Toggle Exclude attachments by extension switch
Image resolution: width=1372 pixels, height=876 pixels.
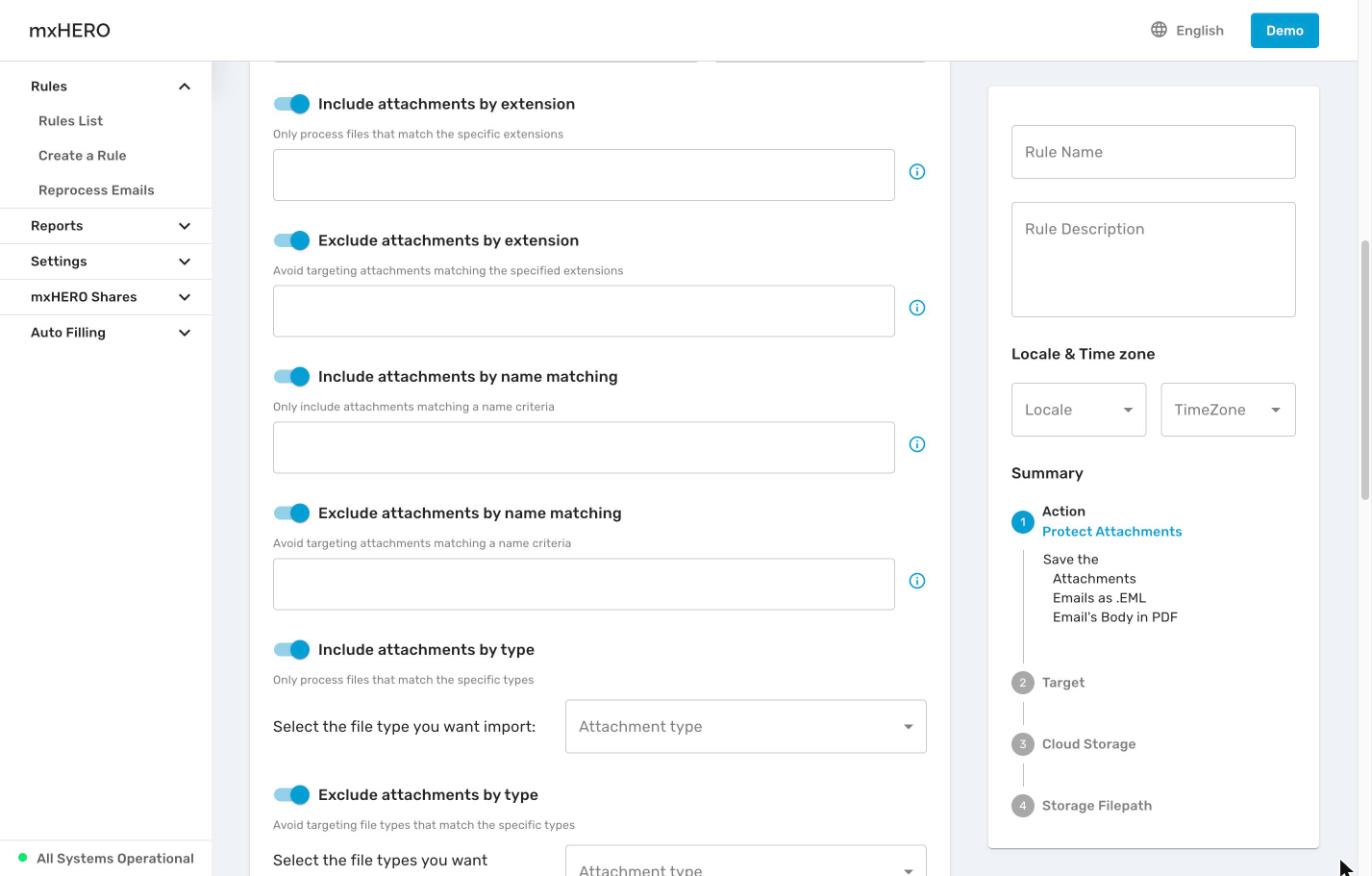[292, 241]
